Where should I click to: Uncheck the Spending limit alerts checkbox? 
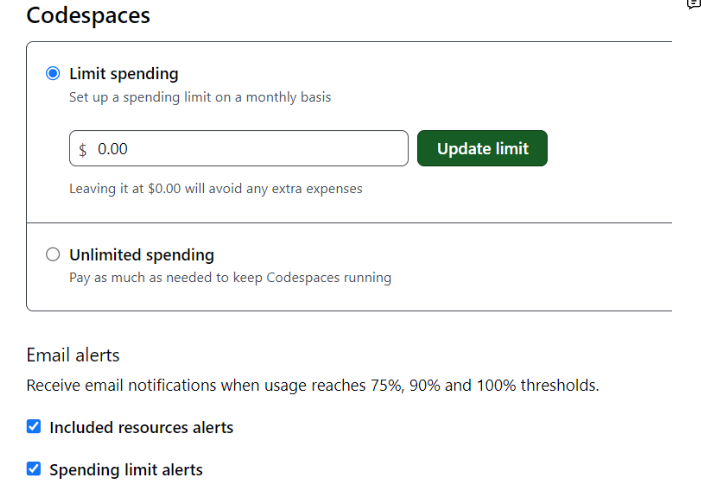(x=34, y=469)
